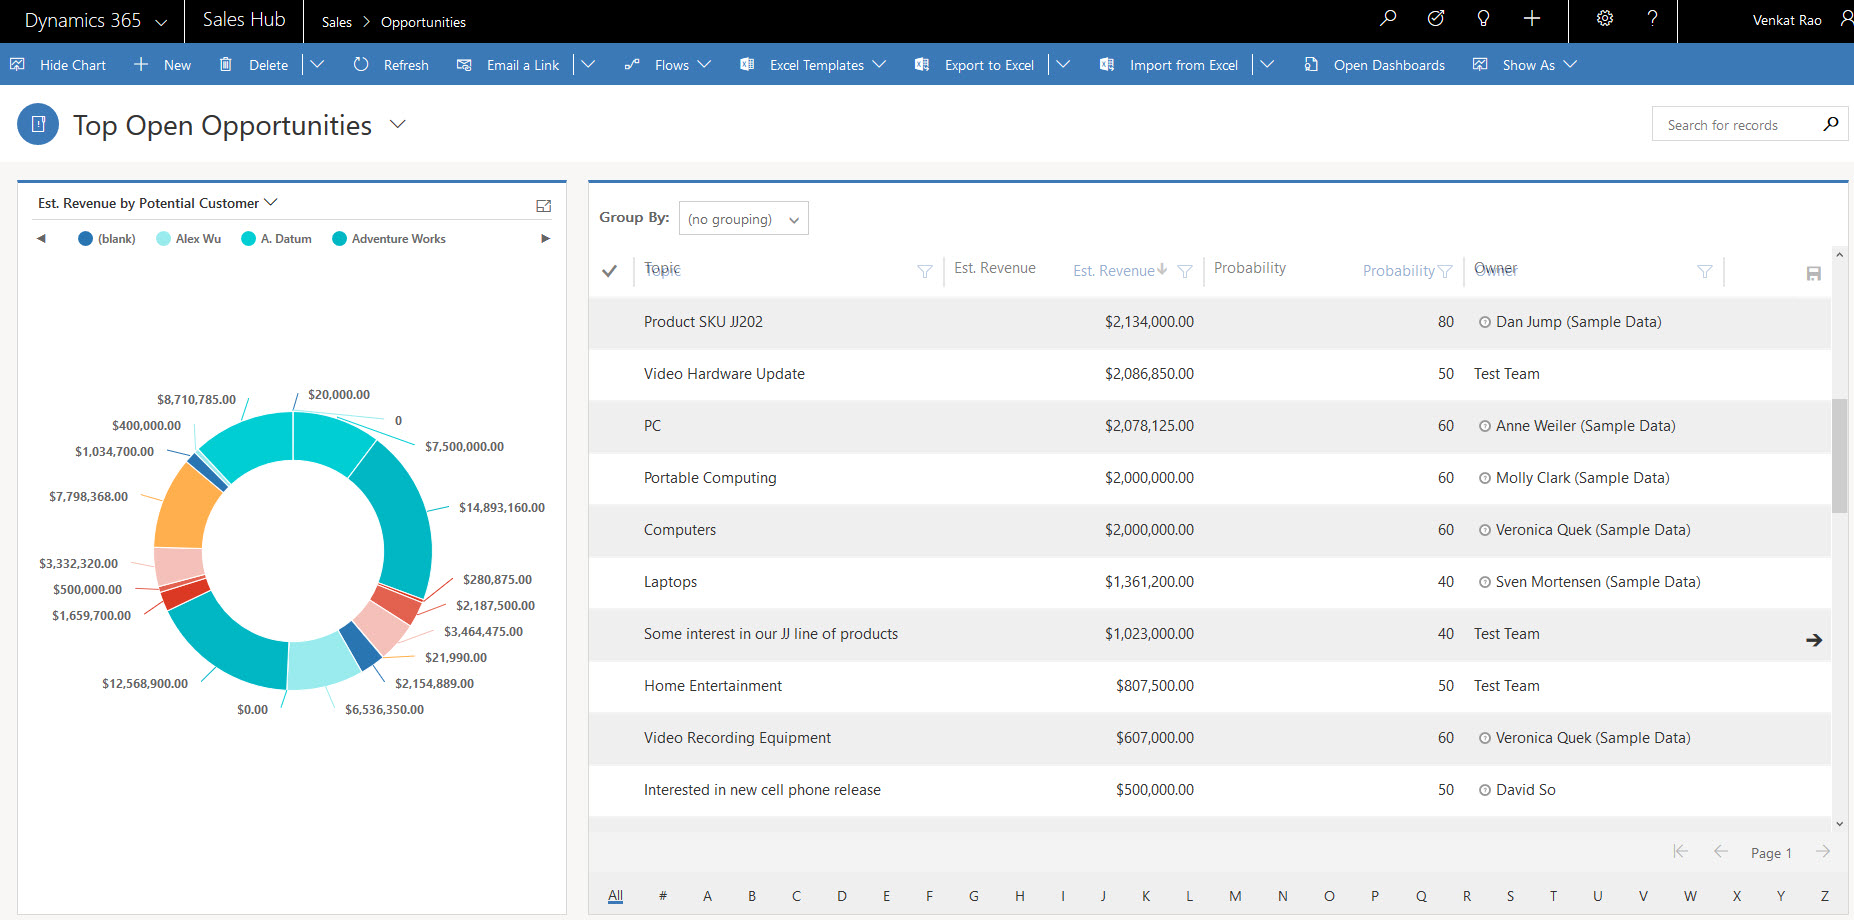The height and width of the screenshot is (920, 1854).
Task: Open the assistant lightbulb icon
Action: tap(1483, 19)
